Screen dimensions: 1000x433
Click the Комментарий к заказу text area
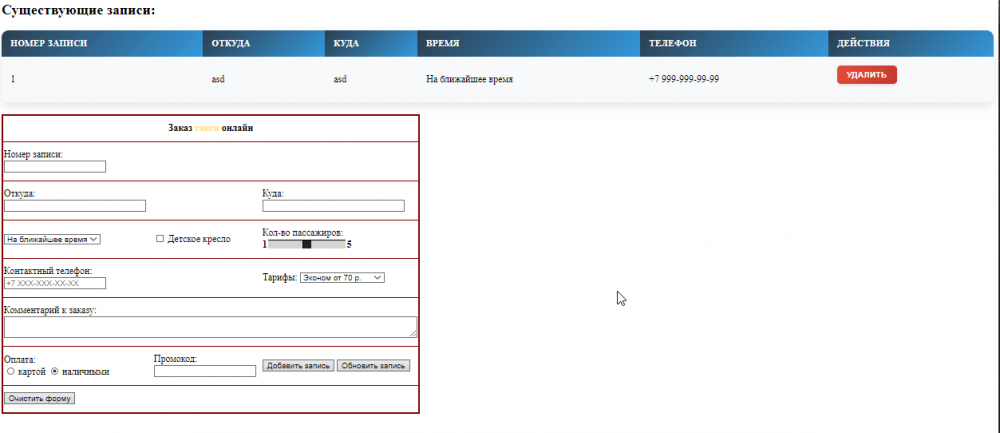tap(210, 327)
